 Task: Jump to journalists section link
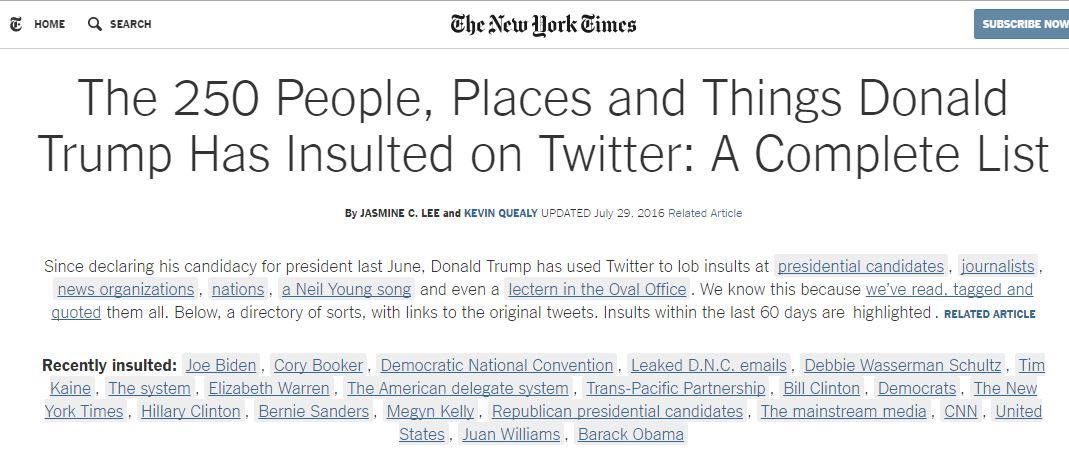click(997, 266)
